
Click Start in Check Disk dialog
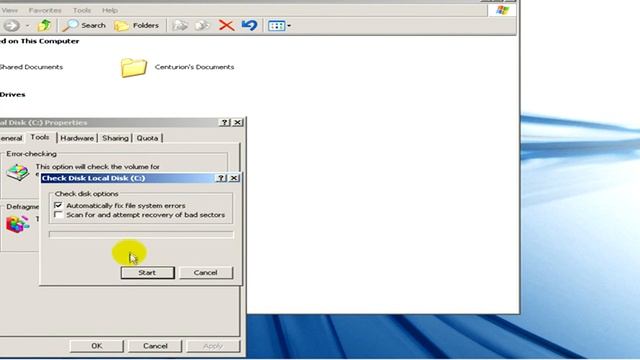pyautogui.click(x=147, y=273)
